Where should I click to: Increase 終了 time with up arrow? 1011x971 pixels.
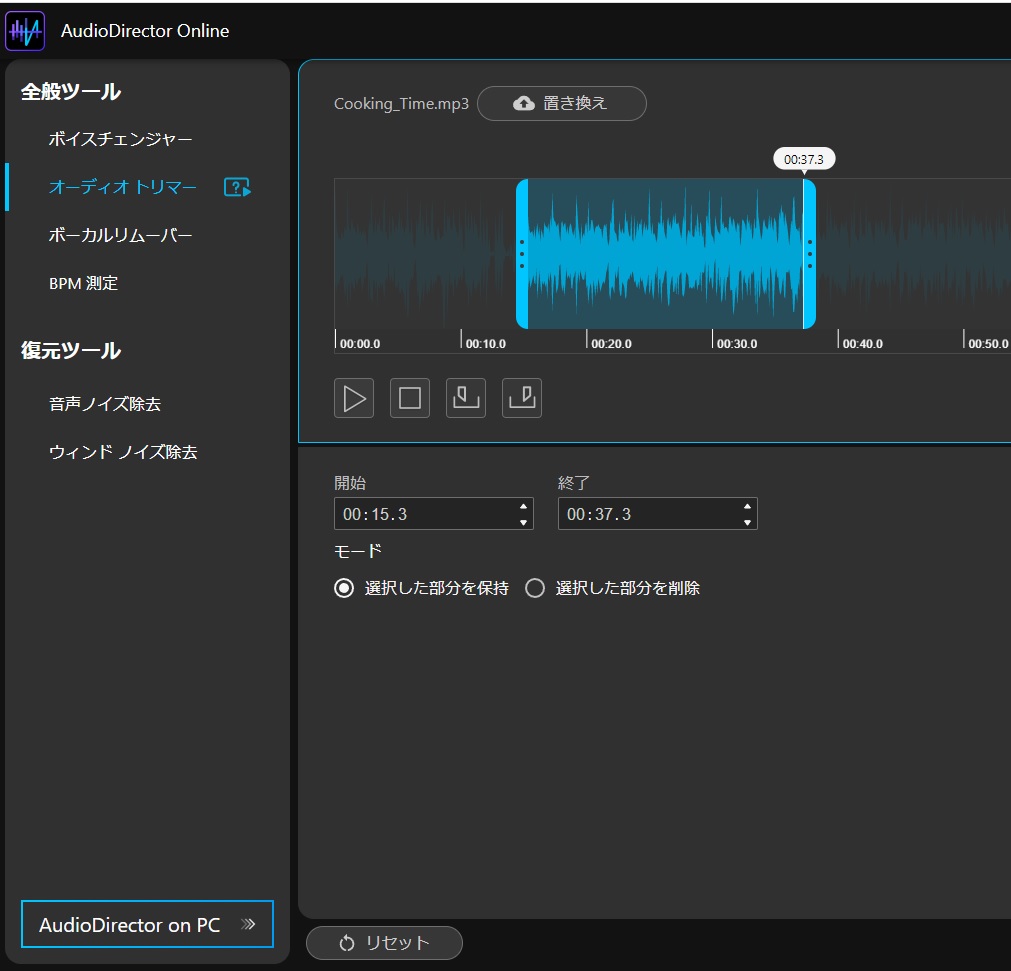[x=747, y=507]
